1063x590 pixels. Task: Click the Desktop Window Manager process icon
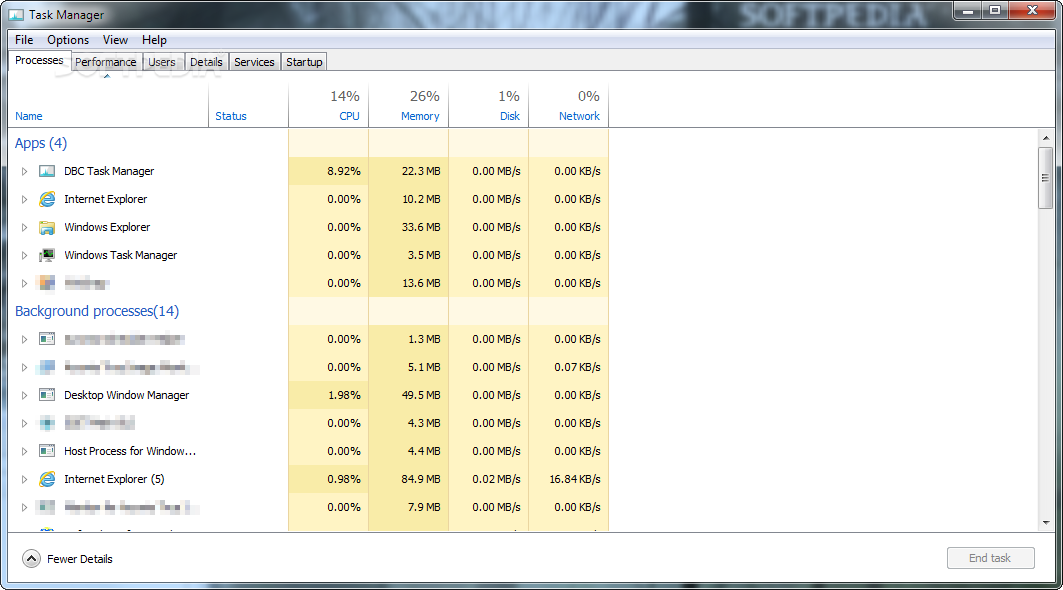tap(47, 395)
